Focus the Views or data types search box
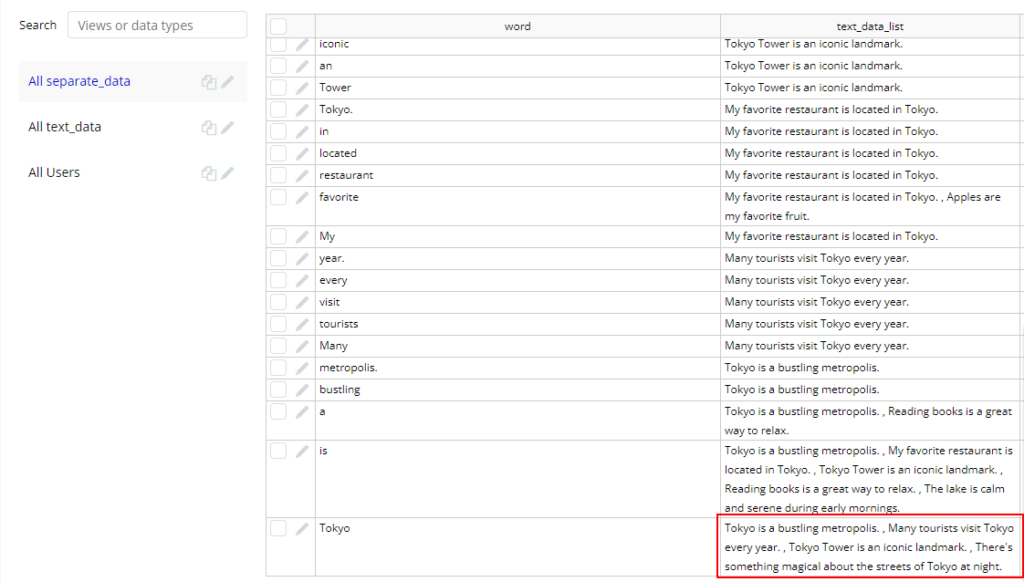 tap(157, 25)
